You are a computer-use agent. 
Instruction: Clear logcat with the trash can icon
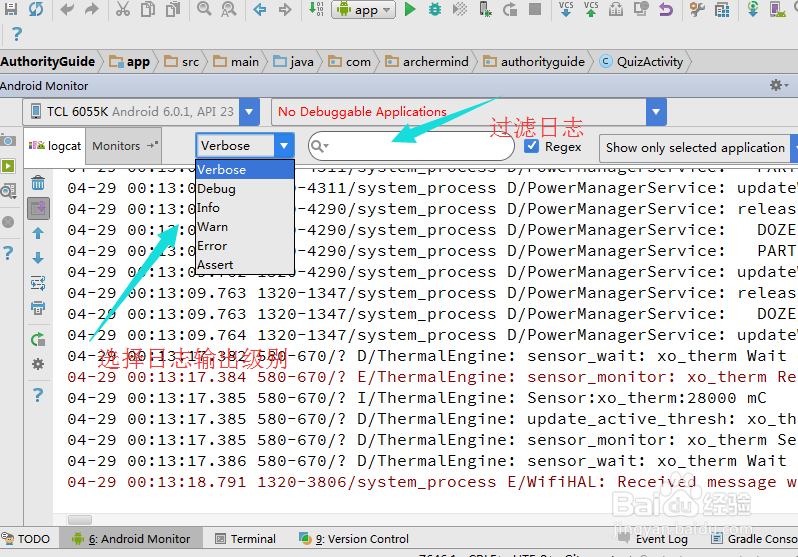coord(38,183)
